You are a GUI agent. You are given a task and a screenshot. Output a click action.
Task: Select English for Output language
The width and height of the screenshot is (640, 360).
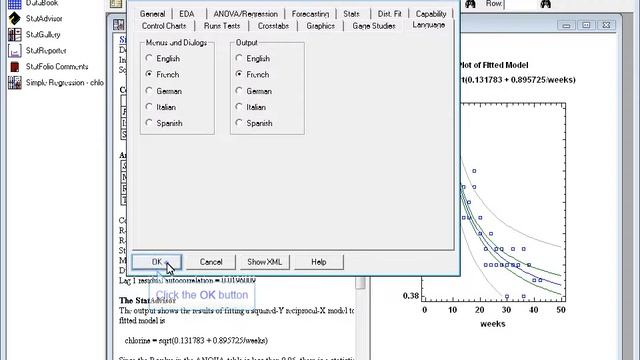(x=239, y=58)
